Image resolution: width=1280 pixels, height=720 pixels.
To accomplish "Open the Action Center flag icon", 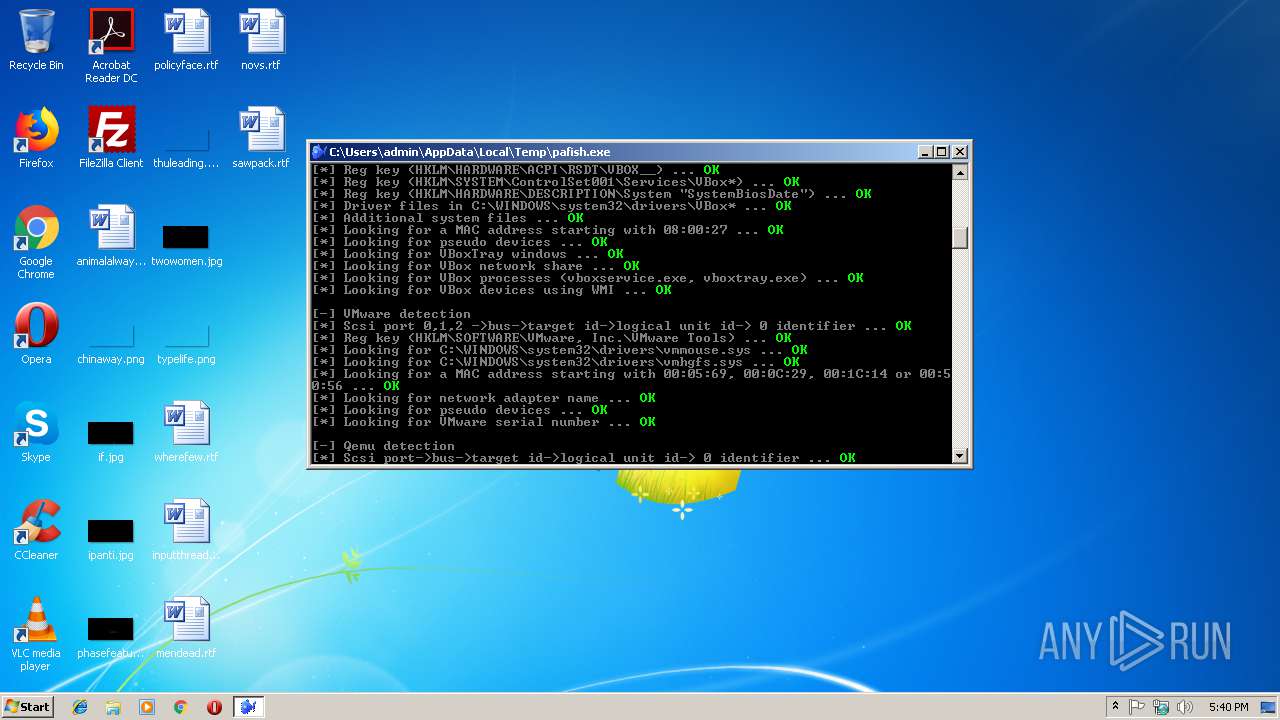I will point(1137,707).
